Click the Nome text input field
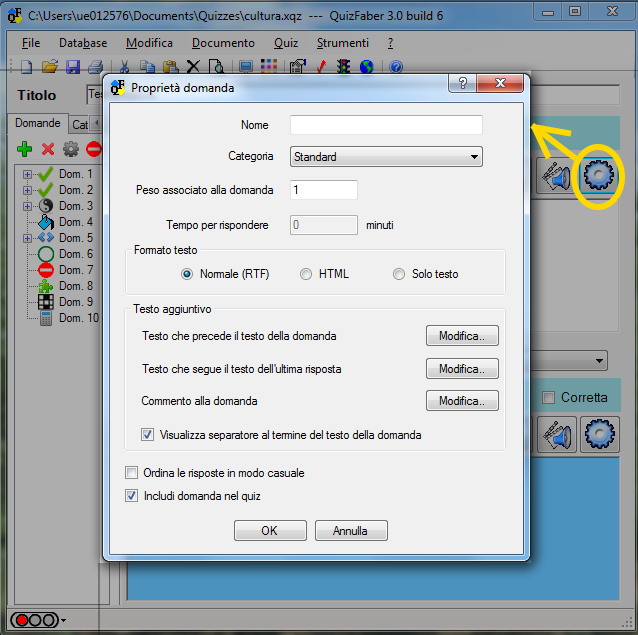The image size is (638, 635). coord(386,125)
